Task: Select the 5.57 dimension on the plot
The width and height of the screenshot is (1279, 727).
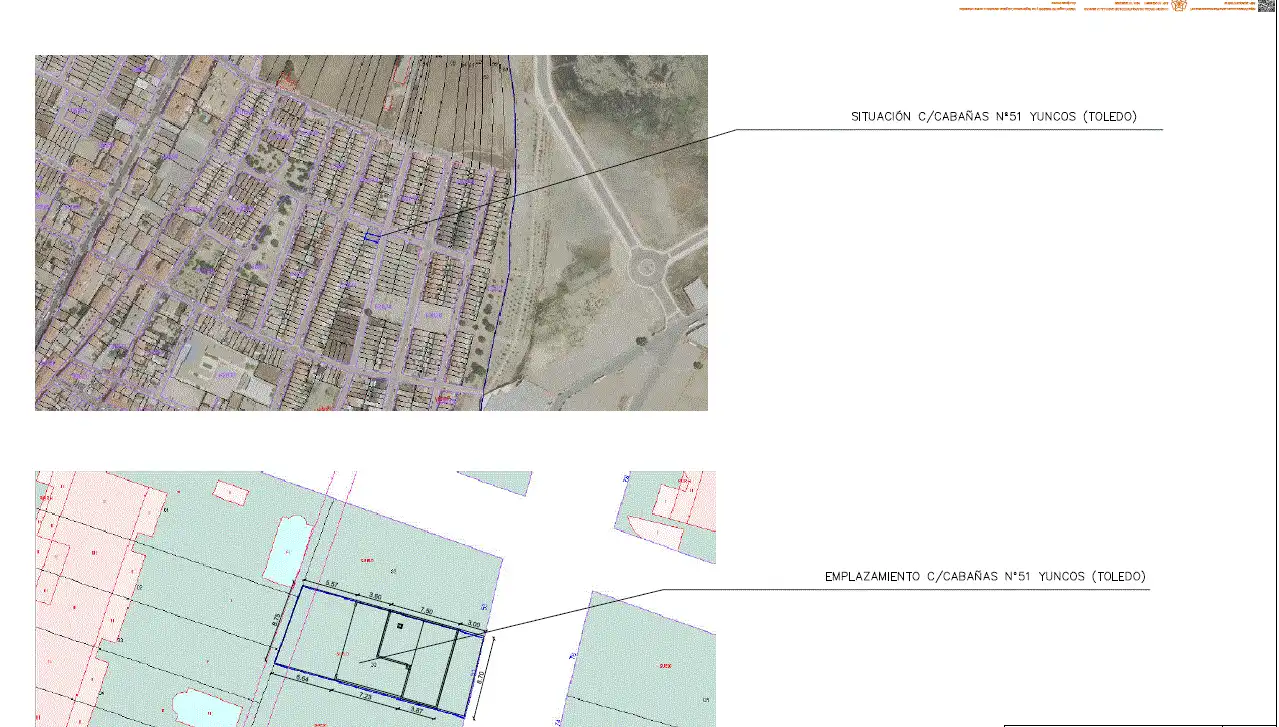Action: (334, 584)
